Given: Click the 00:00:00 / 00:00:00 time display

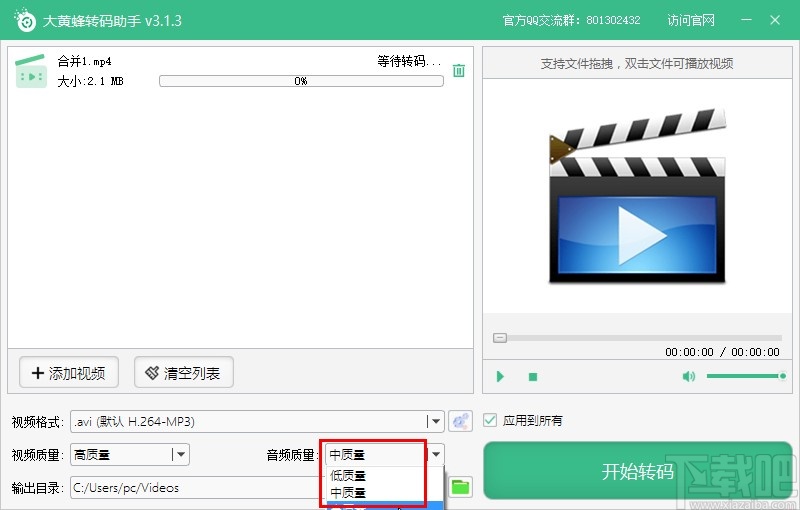Looking at the screenshot, I should click(x=722, y=352).
